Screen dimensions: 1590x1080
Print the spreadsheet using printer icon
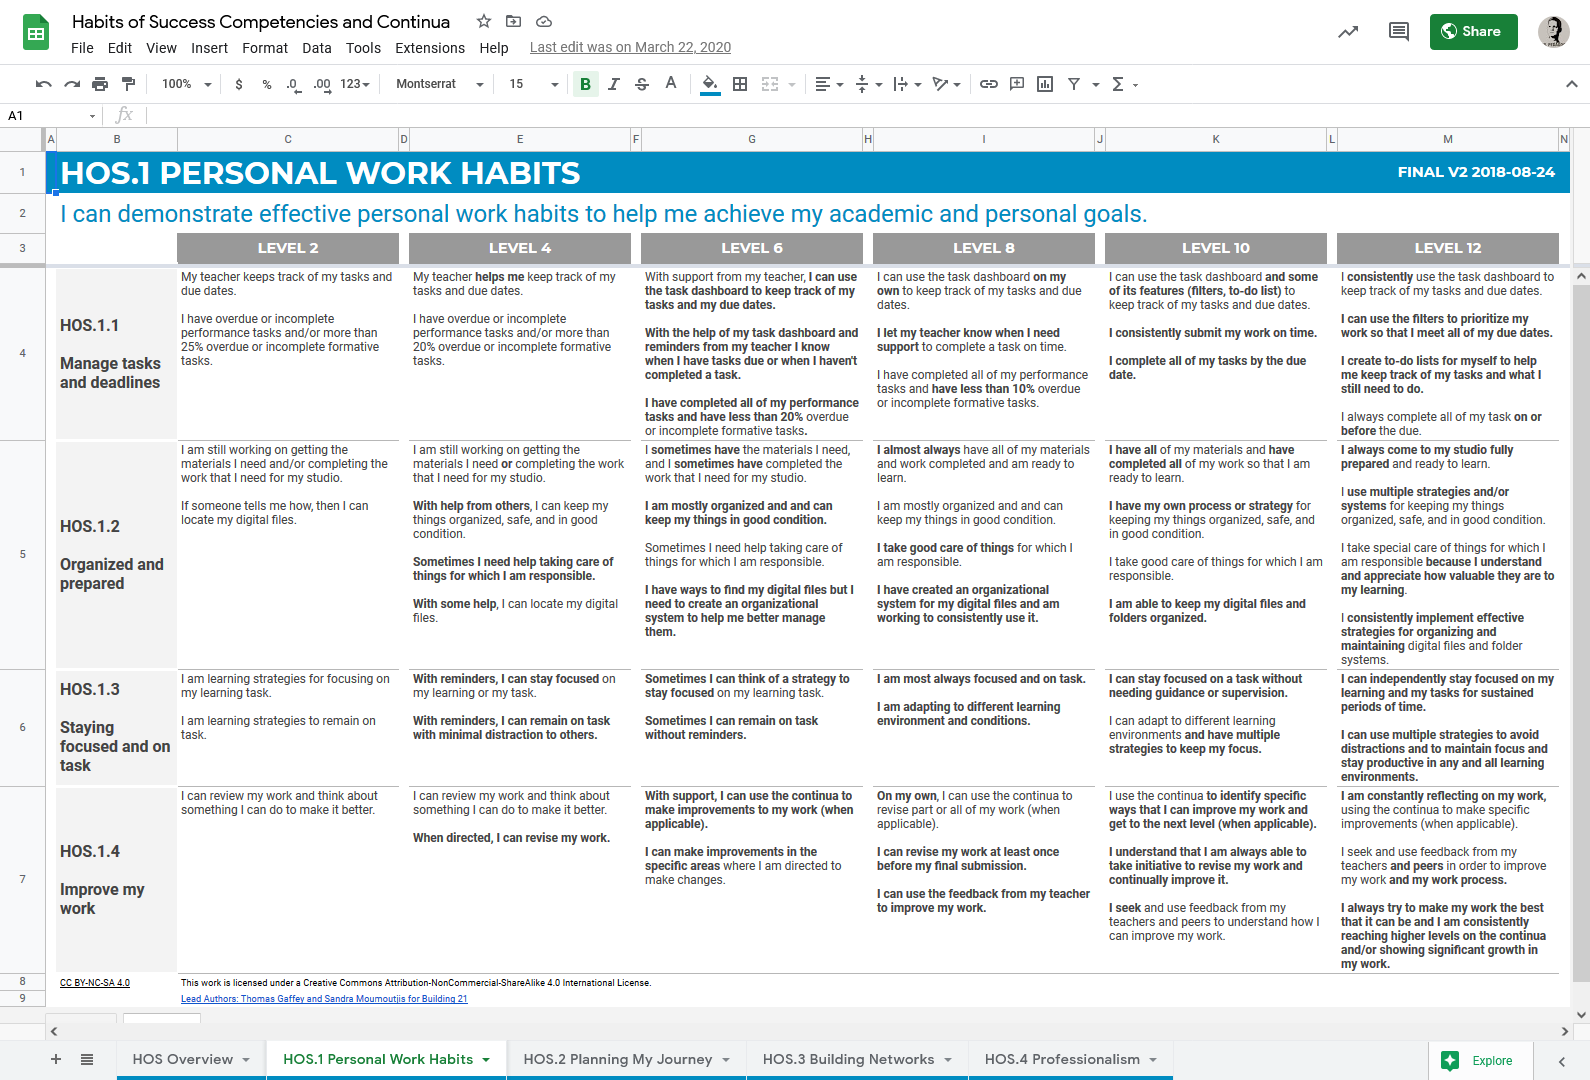tap(100, 84)
